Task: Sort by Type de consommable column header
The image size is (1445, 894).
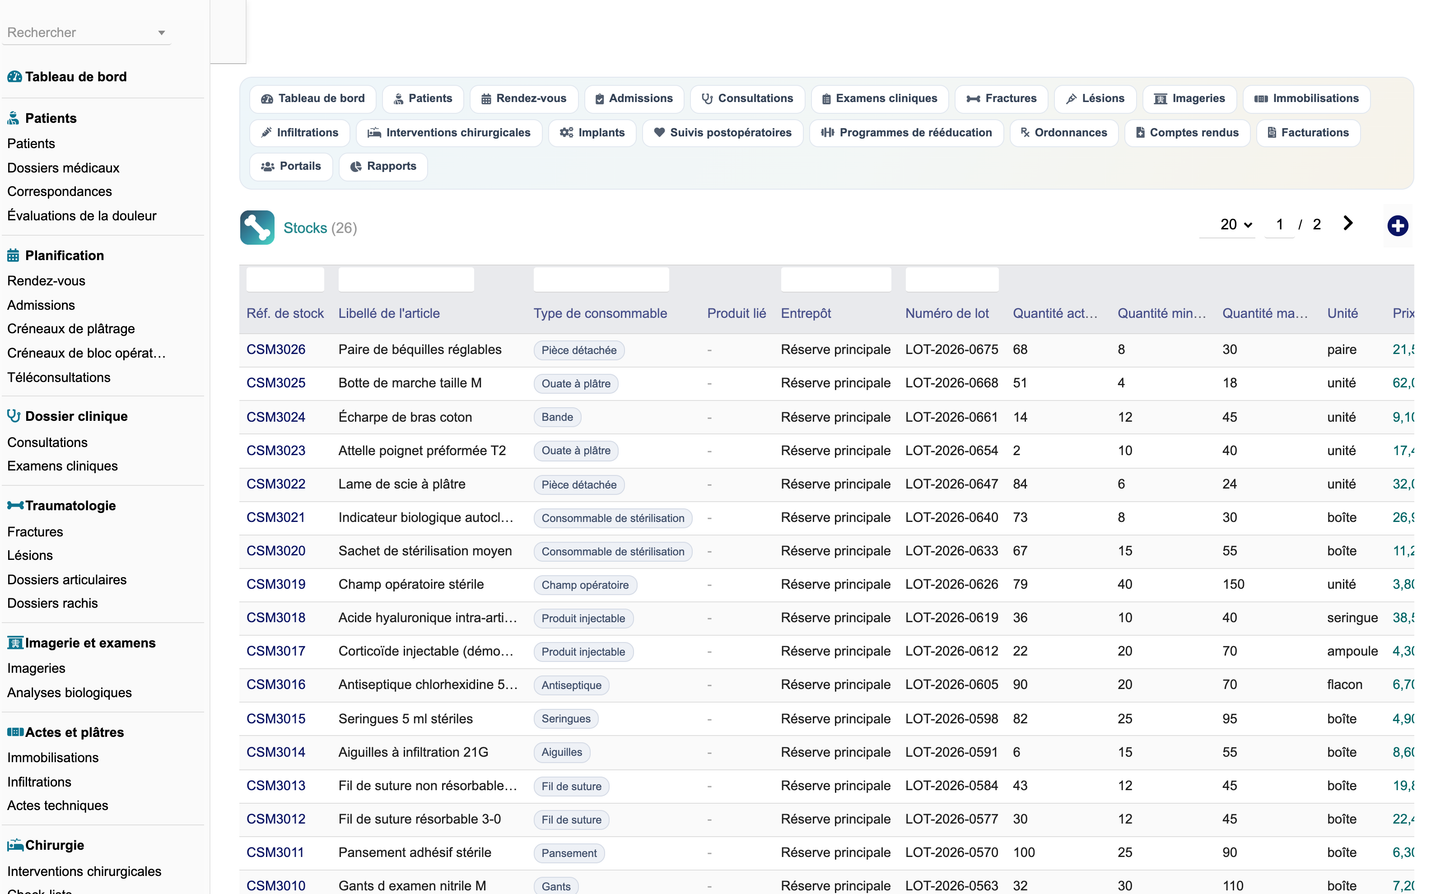Action: (x=600, y=314)
